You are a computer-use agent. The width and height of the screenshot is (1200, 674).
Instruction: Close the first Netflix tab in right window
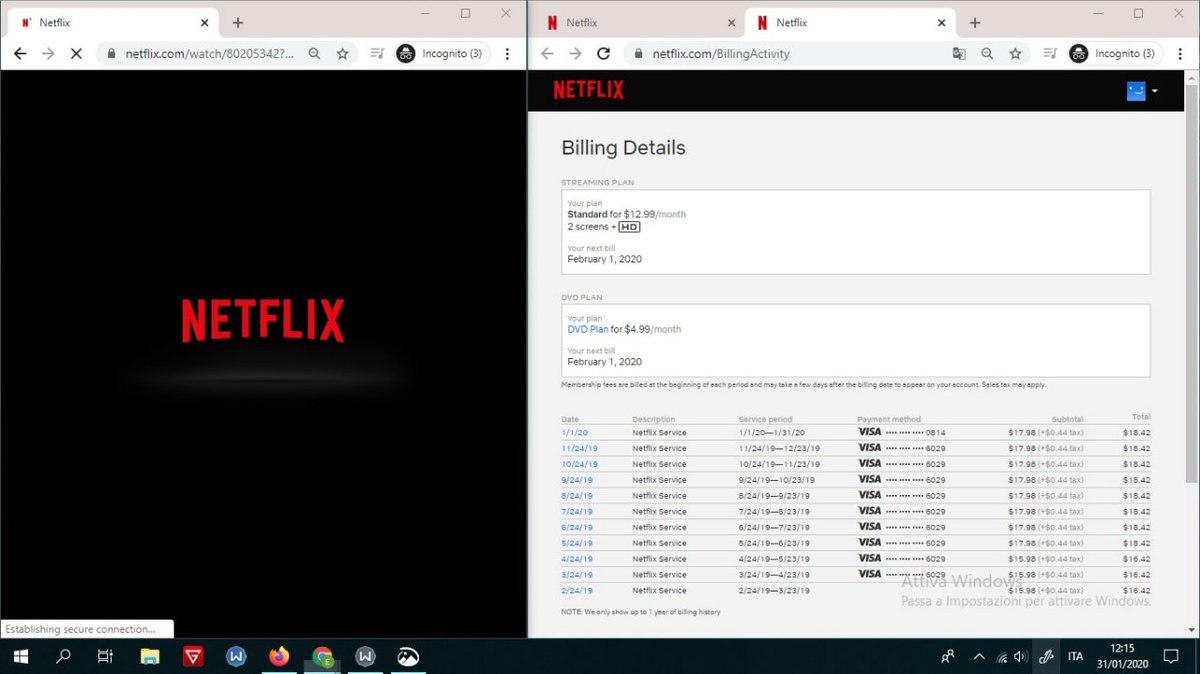coord(731,22)
